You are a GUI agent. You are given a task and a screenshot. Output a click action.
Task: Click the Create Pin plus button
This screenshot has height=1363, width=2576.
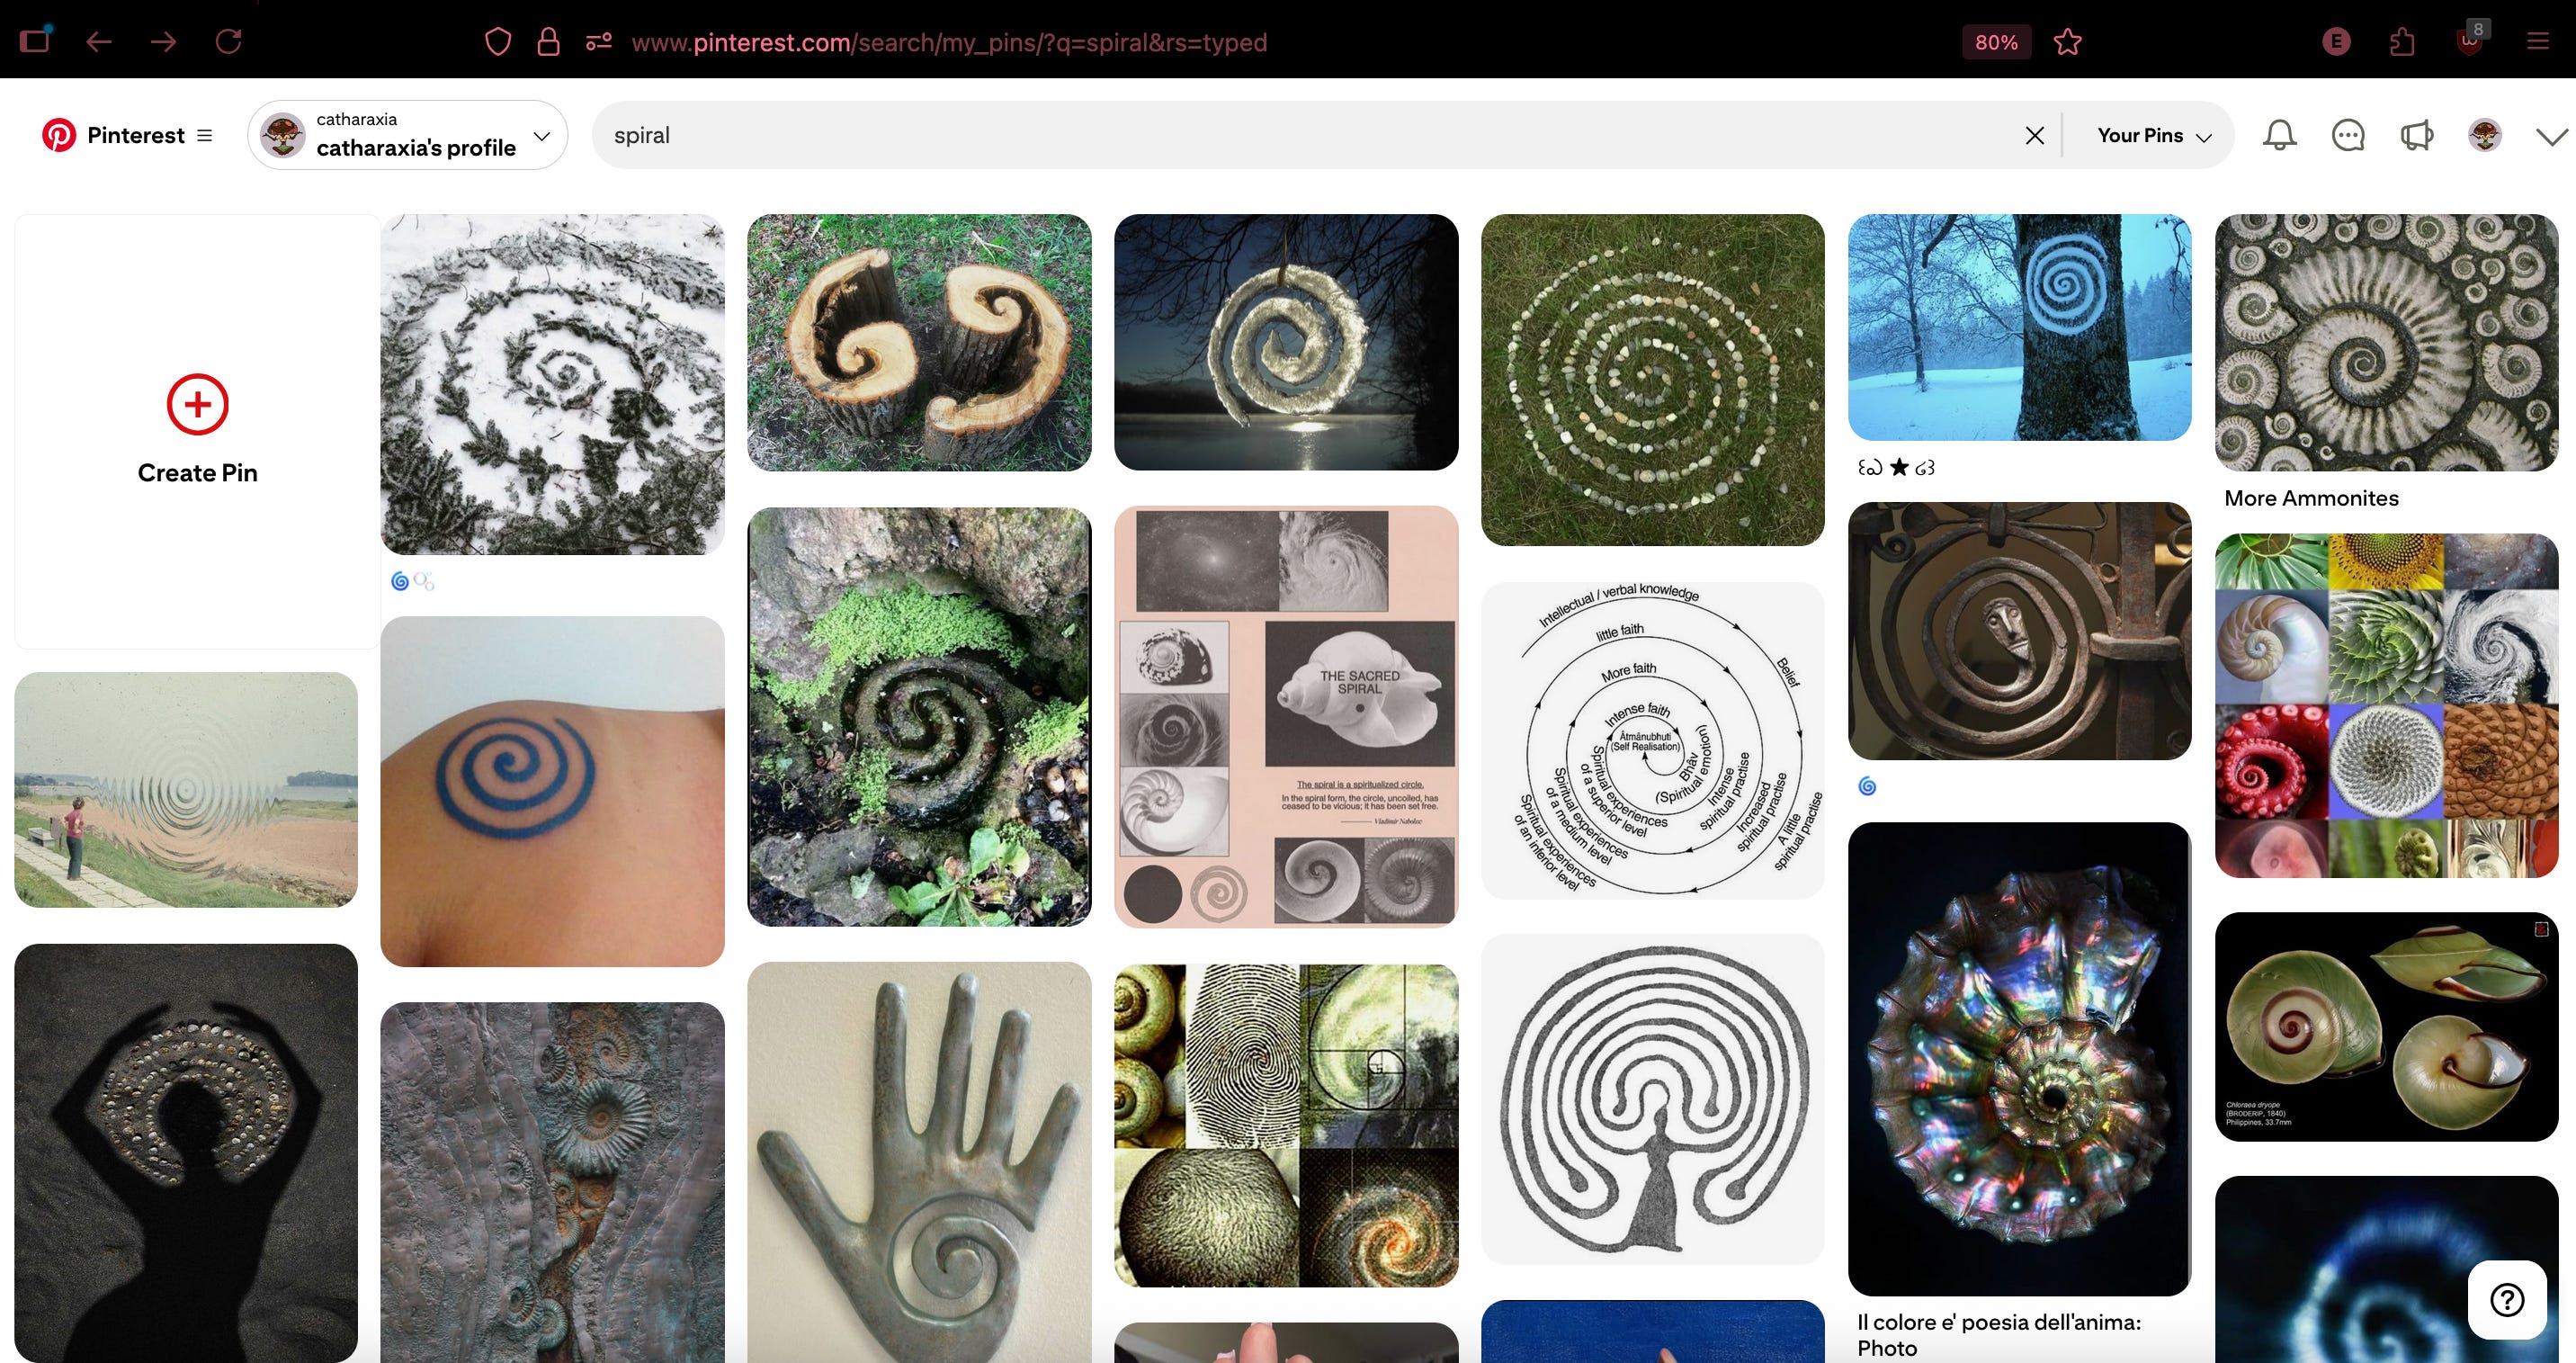197,404
